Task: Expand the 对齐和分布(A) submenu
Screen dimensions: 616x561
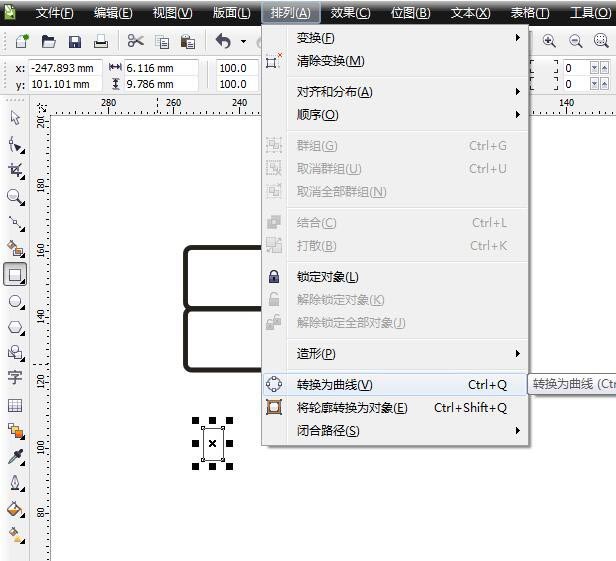Action: [395, 92]
